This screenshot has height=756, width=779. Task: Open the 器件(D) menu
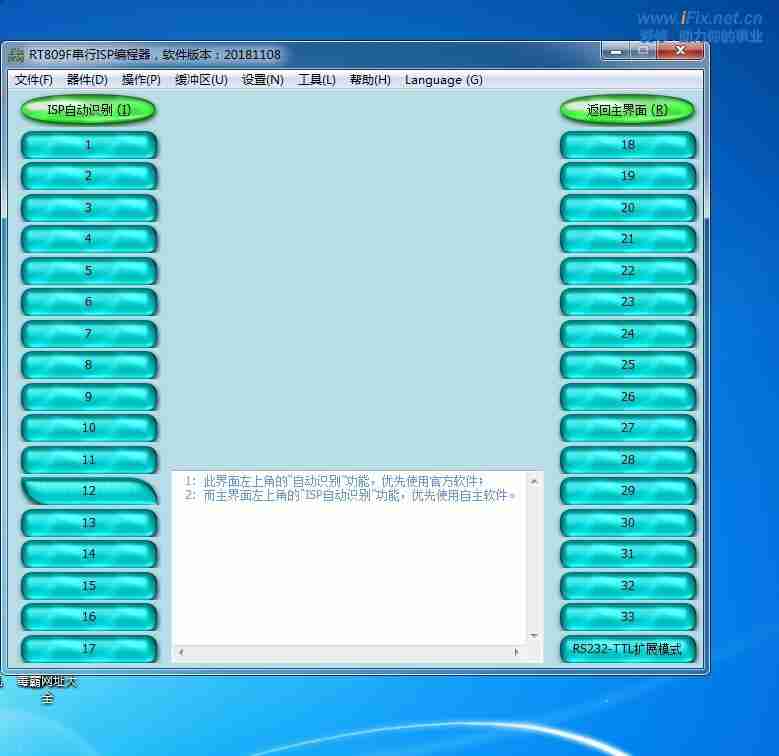pos(87,80)
